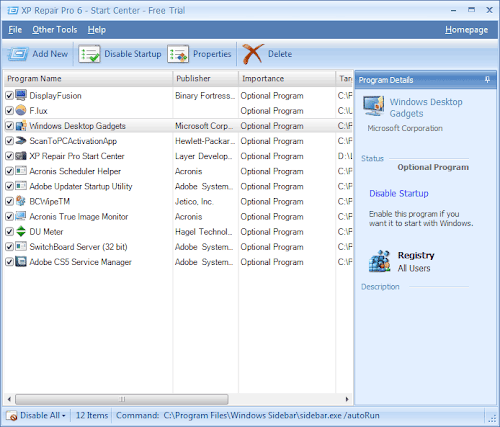The image size is (500, 427).
Task: Uncheck the Adobe Updater Startup Utility checkbox
Action: click(9, 187)
